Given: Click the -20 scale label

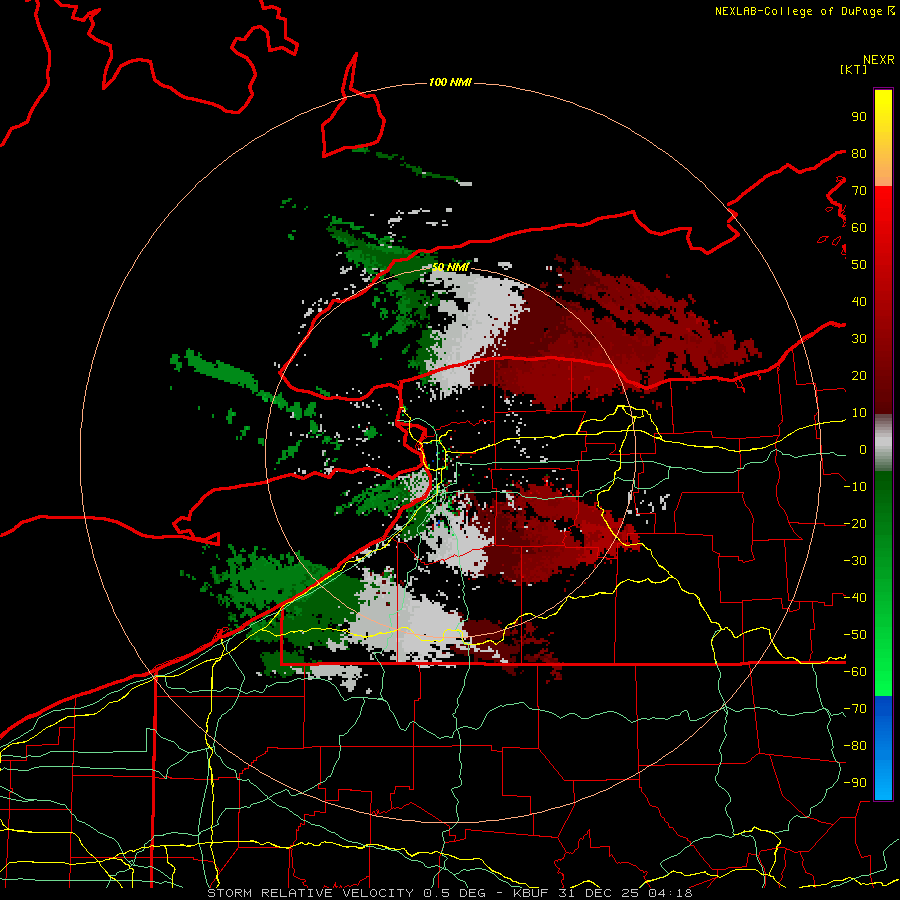Looking at the screenshot, I should click(855, 523).
